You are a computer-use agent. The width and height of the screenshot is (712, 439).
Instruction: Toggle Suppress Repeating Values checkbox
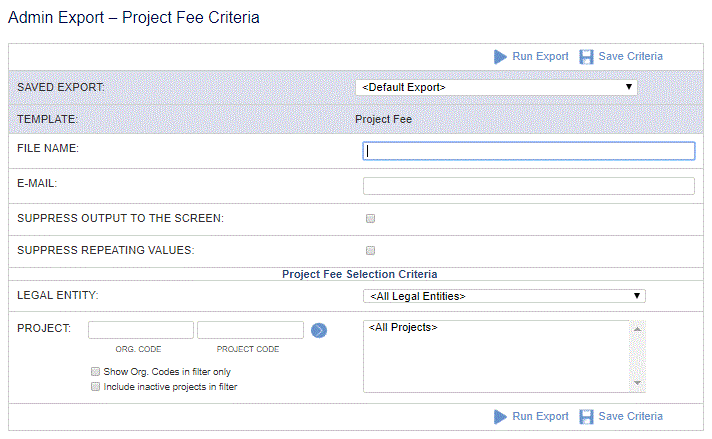coord(371,251)
